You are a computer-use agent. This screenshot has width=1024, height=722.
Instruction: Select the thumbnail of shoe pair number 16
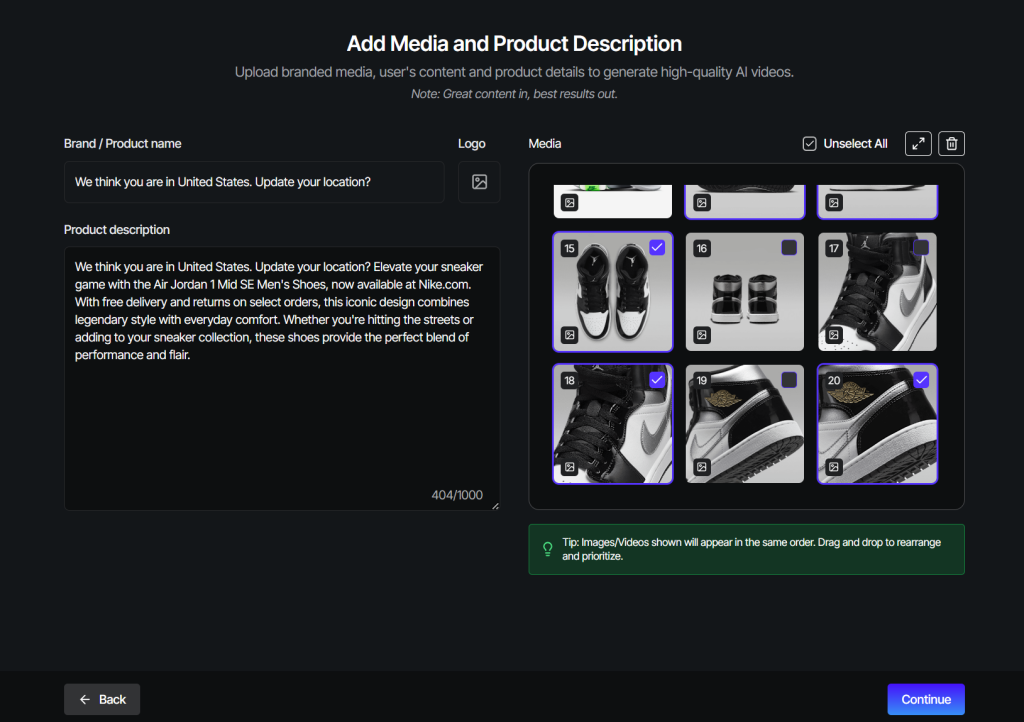744,292
